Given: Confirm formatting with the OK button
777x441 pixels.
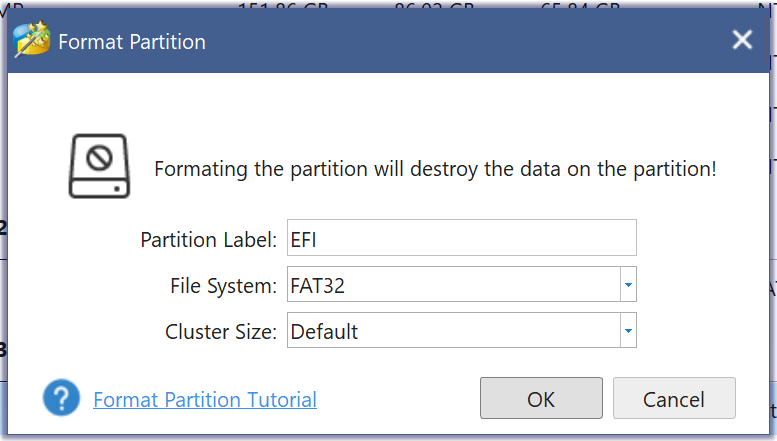Looking at the screenshot, I should tap(541, 399).
